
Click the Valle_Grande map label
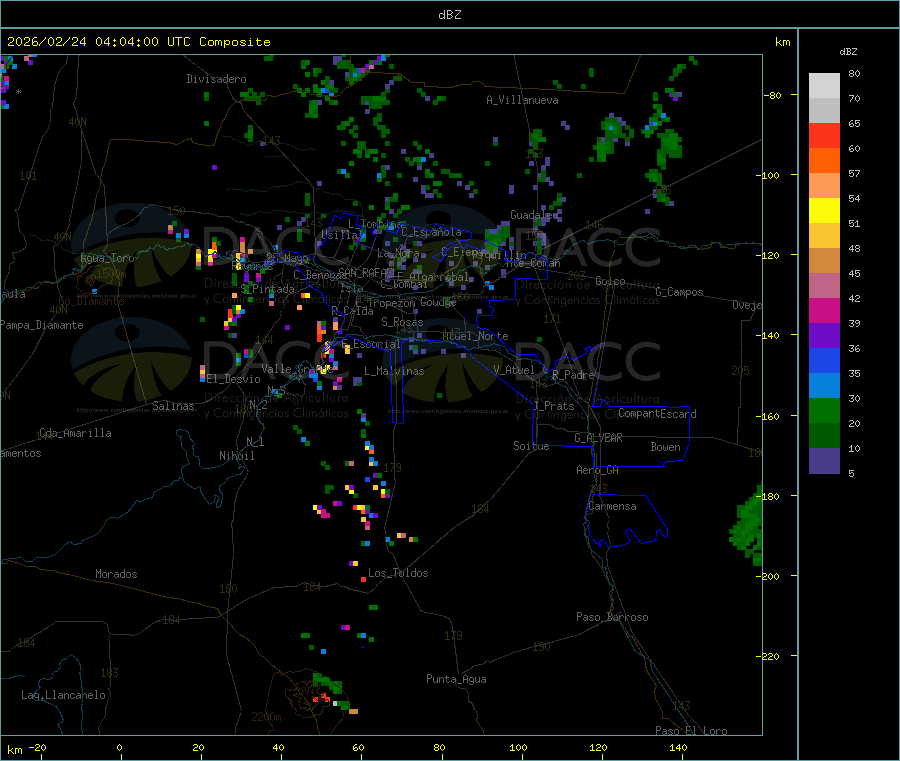297,369
